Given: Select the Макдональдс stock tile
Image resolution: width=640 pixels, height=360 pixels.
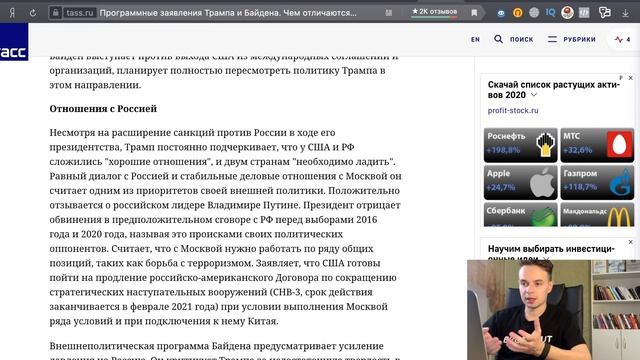Looking at the screenshot, I should click(597, 215).
